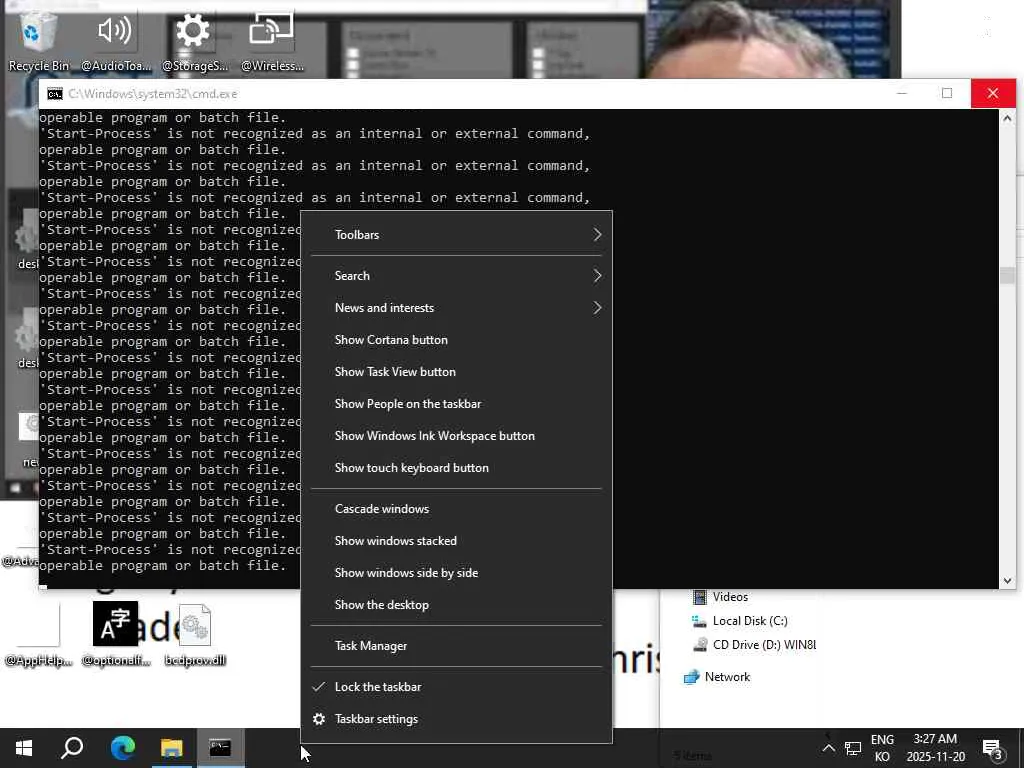Choose Cascade windows

pyautogui.click(x=456, y=509)
